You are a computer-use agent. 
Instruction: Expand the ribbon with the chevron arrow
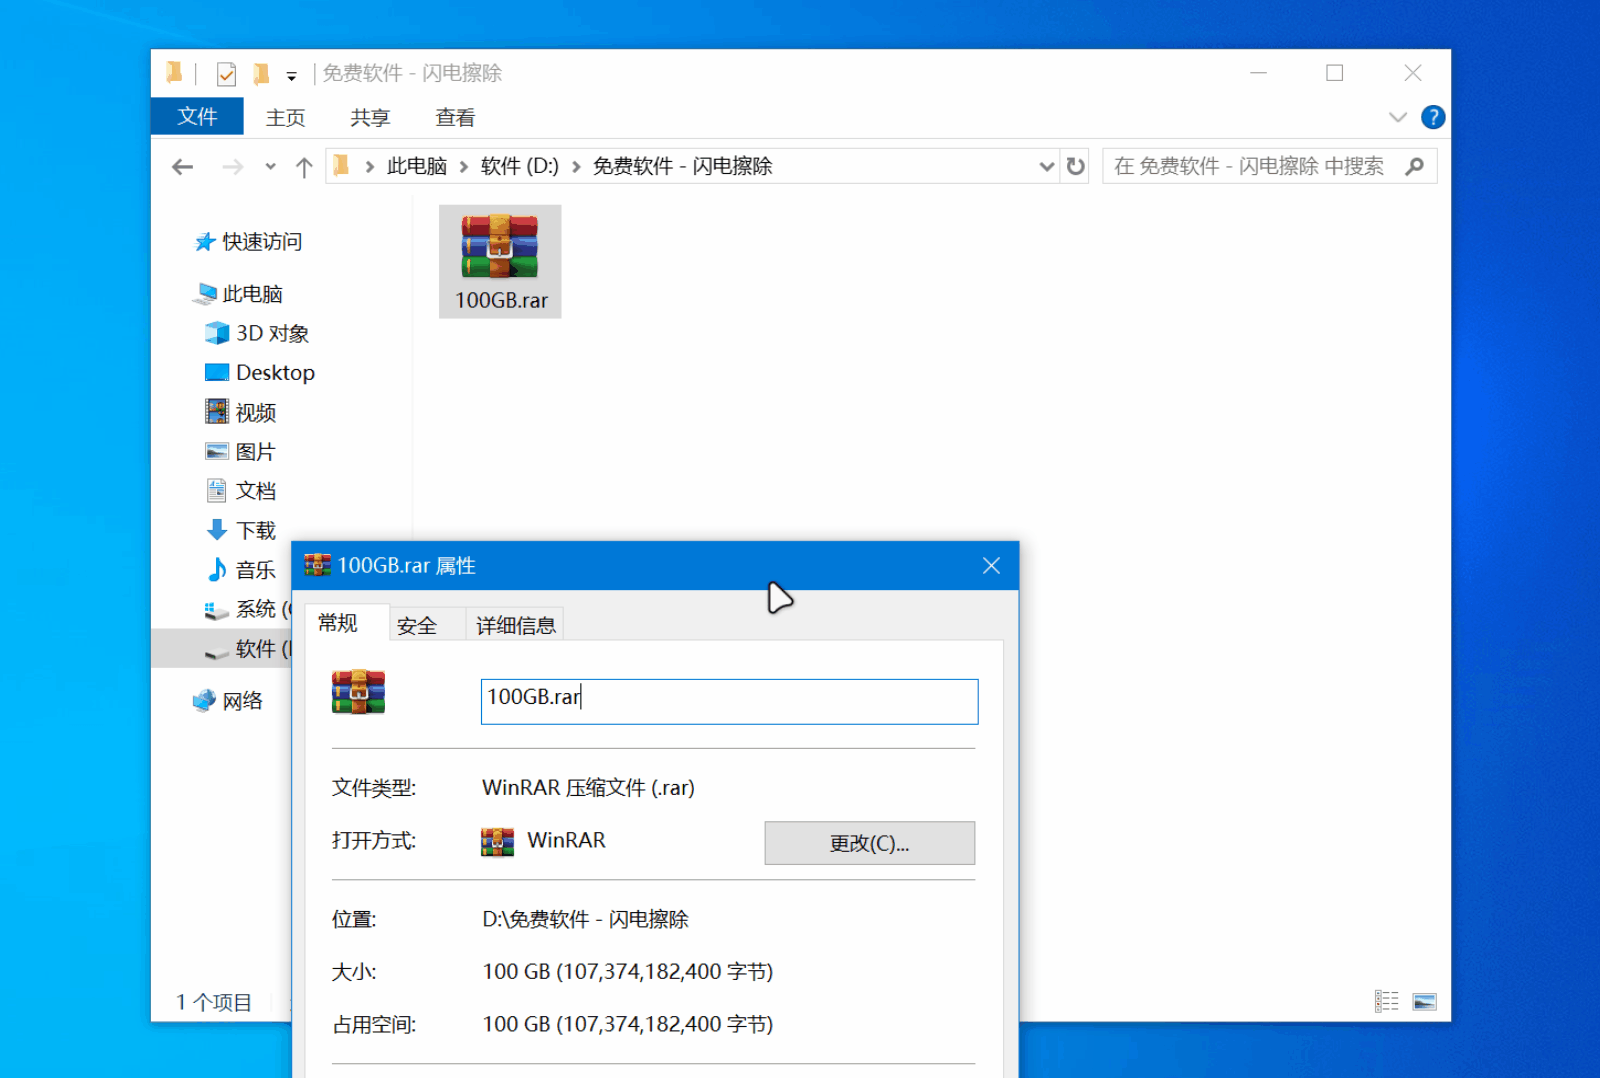coord(1397,117)
